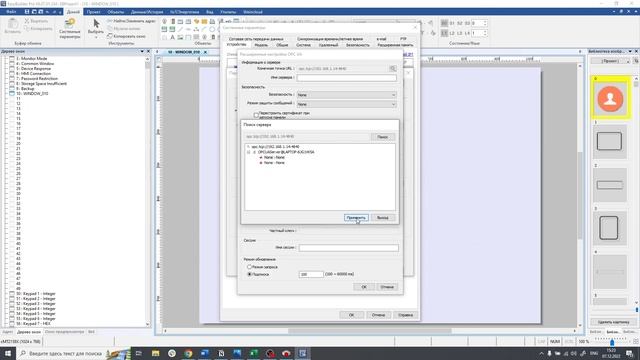Switch to the Общие tab
The width and height of the screenshot is (640, 360).
coord(282,45)
